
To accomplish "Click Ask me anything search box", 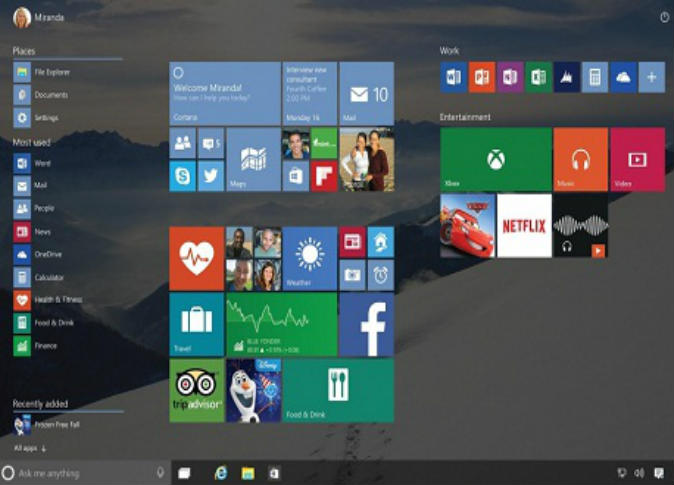I will click(86, 473).
